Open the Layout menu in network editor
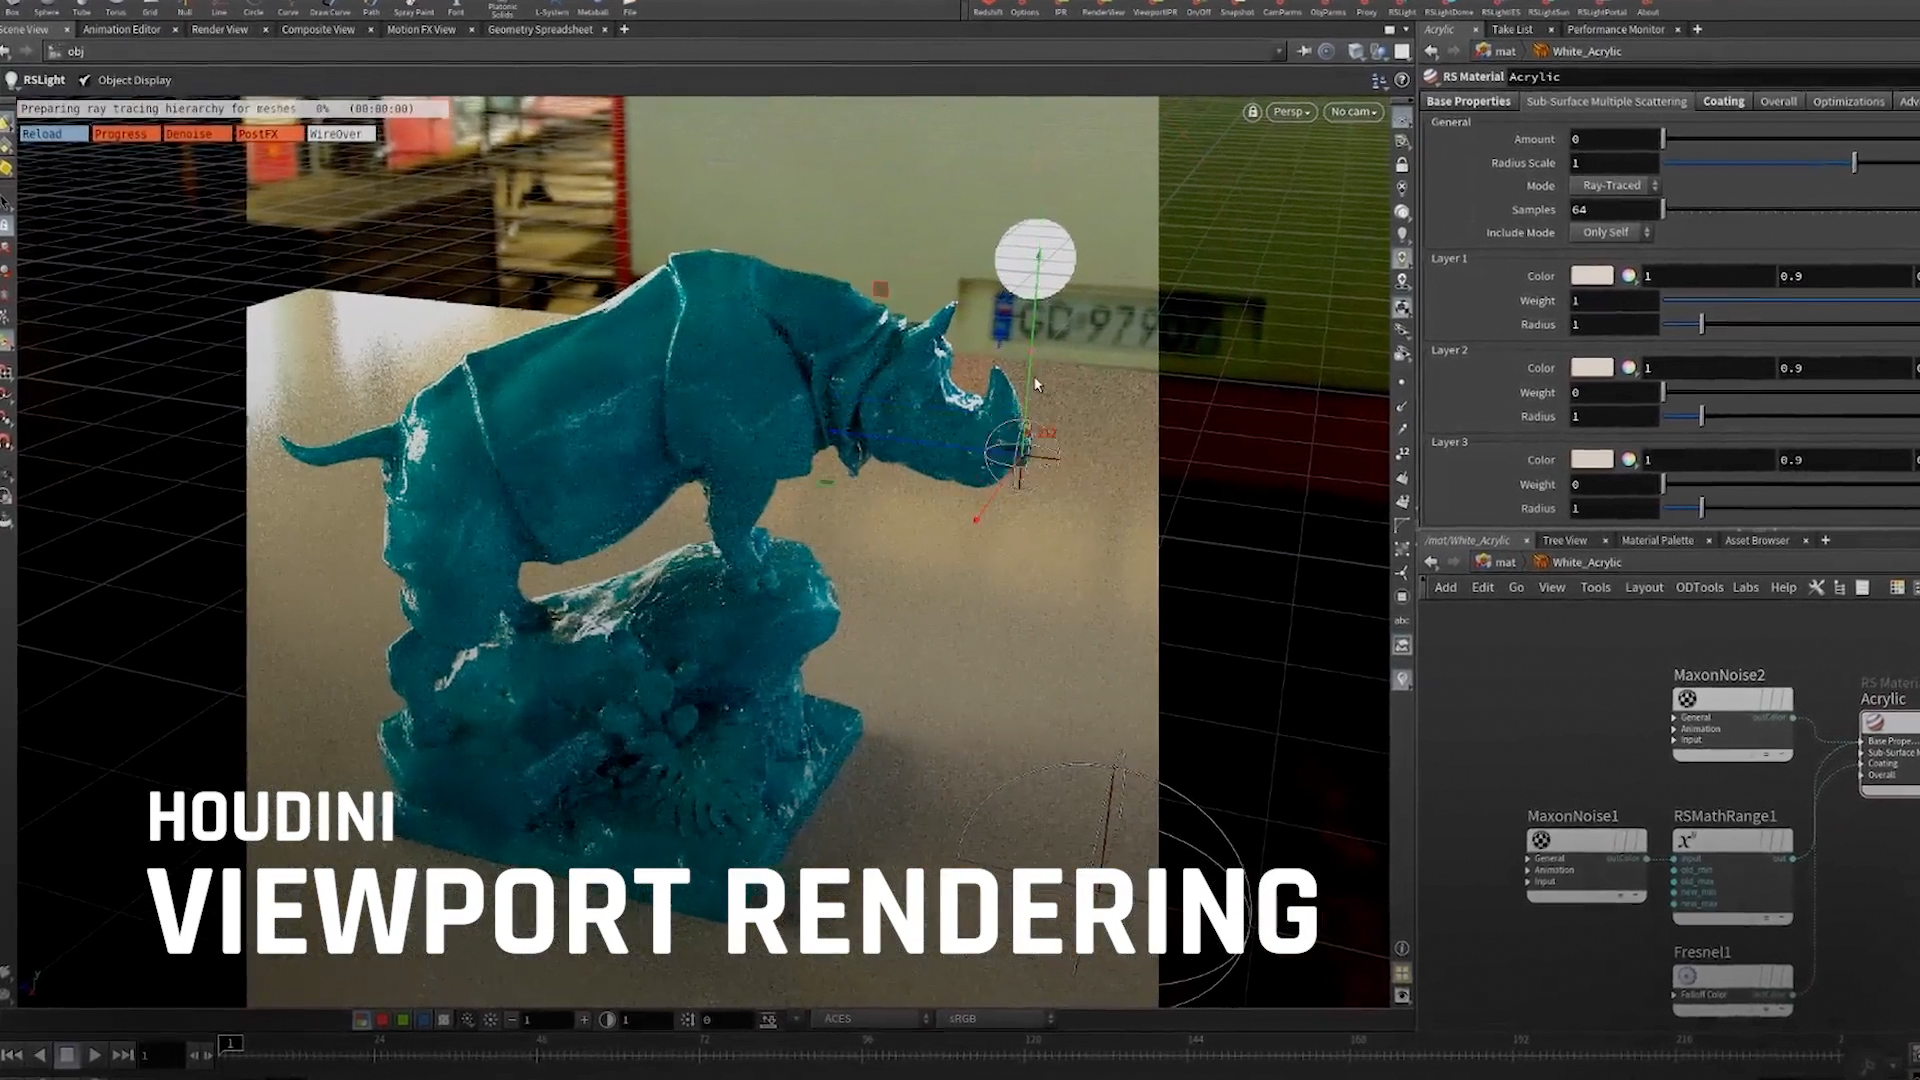The image size is (1920, 1080). (1643, 588)
